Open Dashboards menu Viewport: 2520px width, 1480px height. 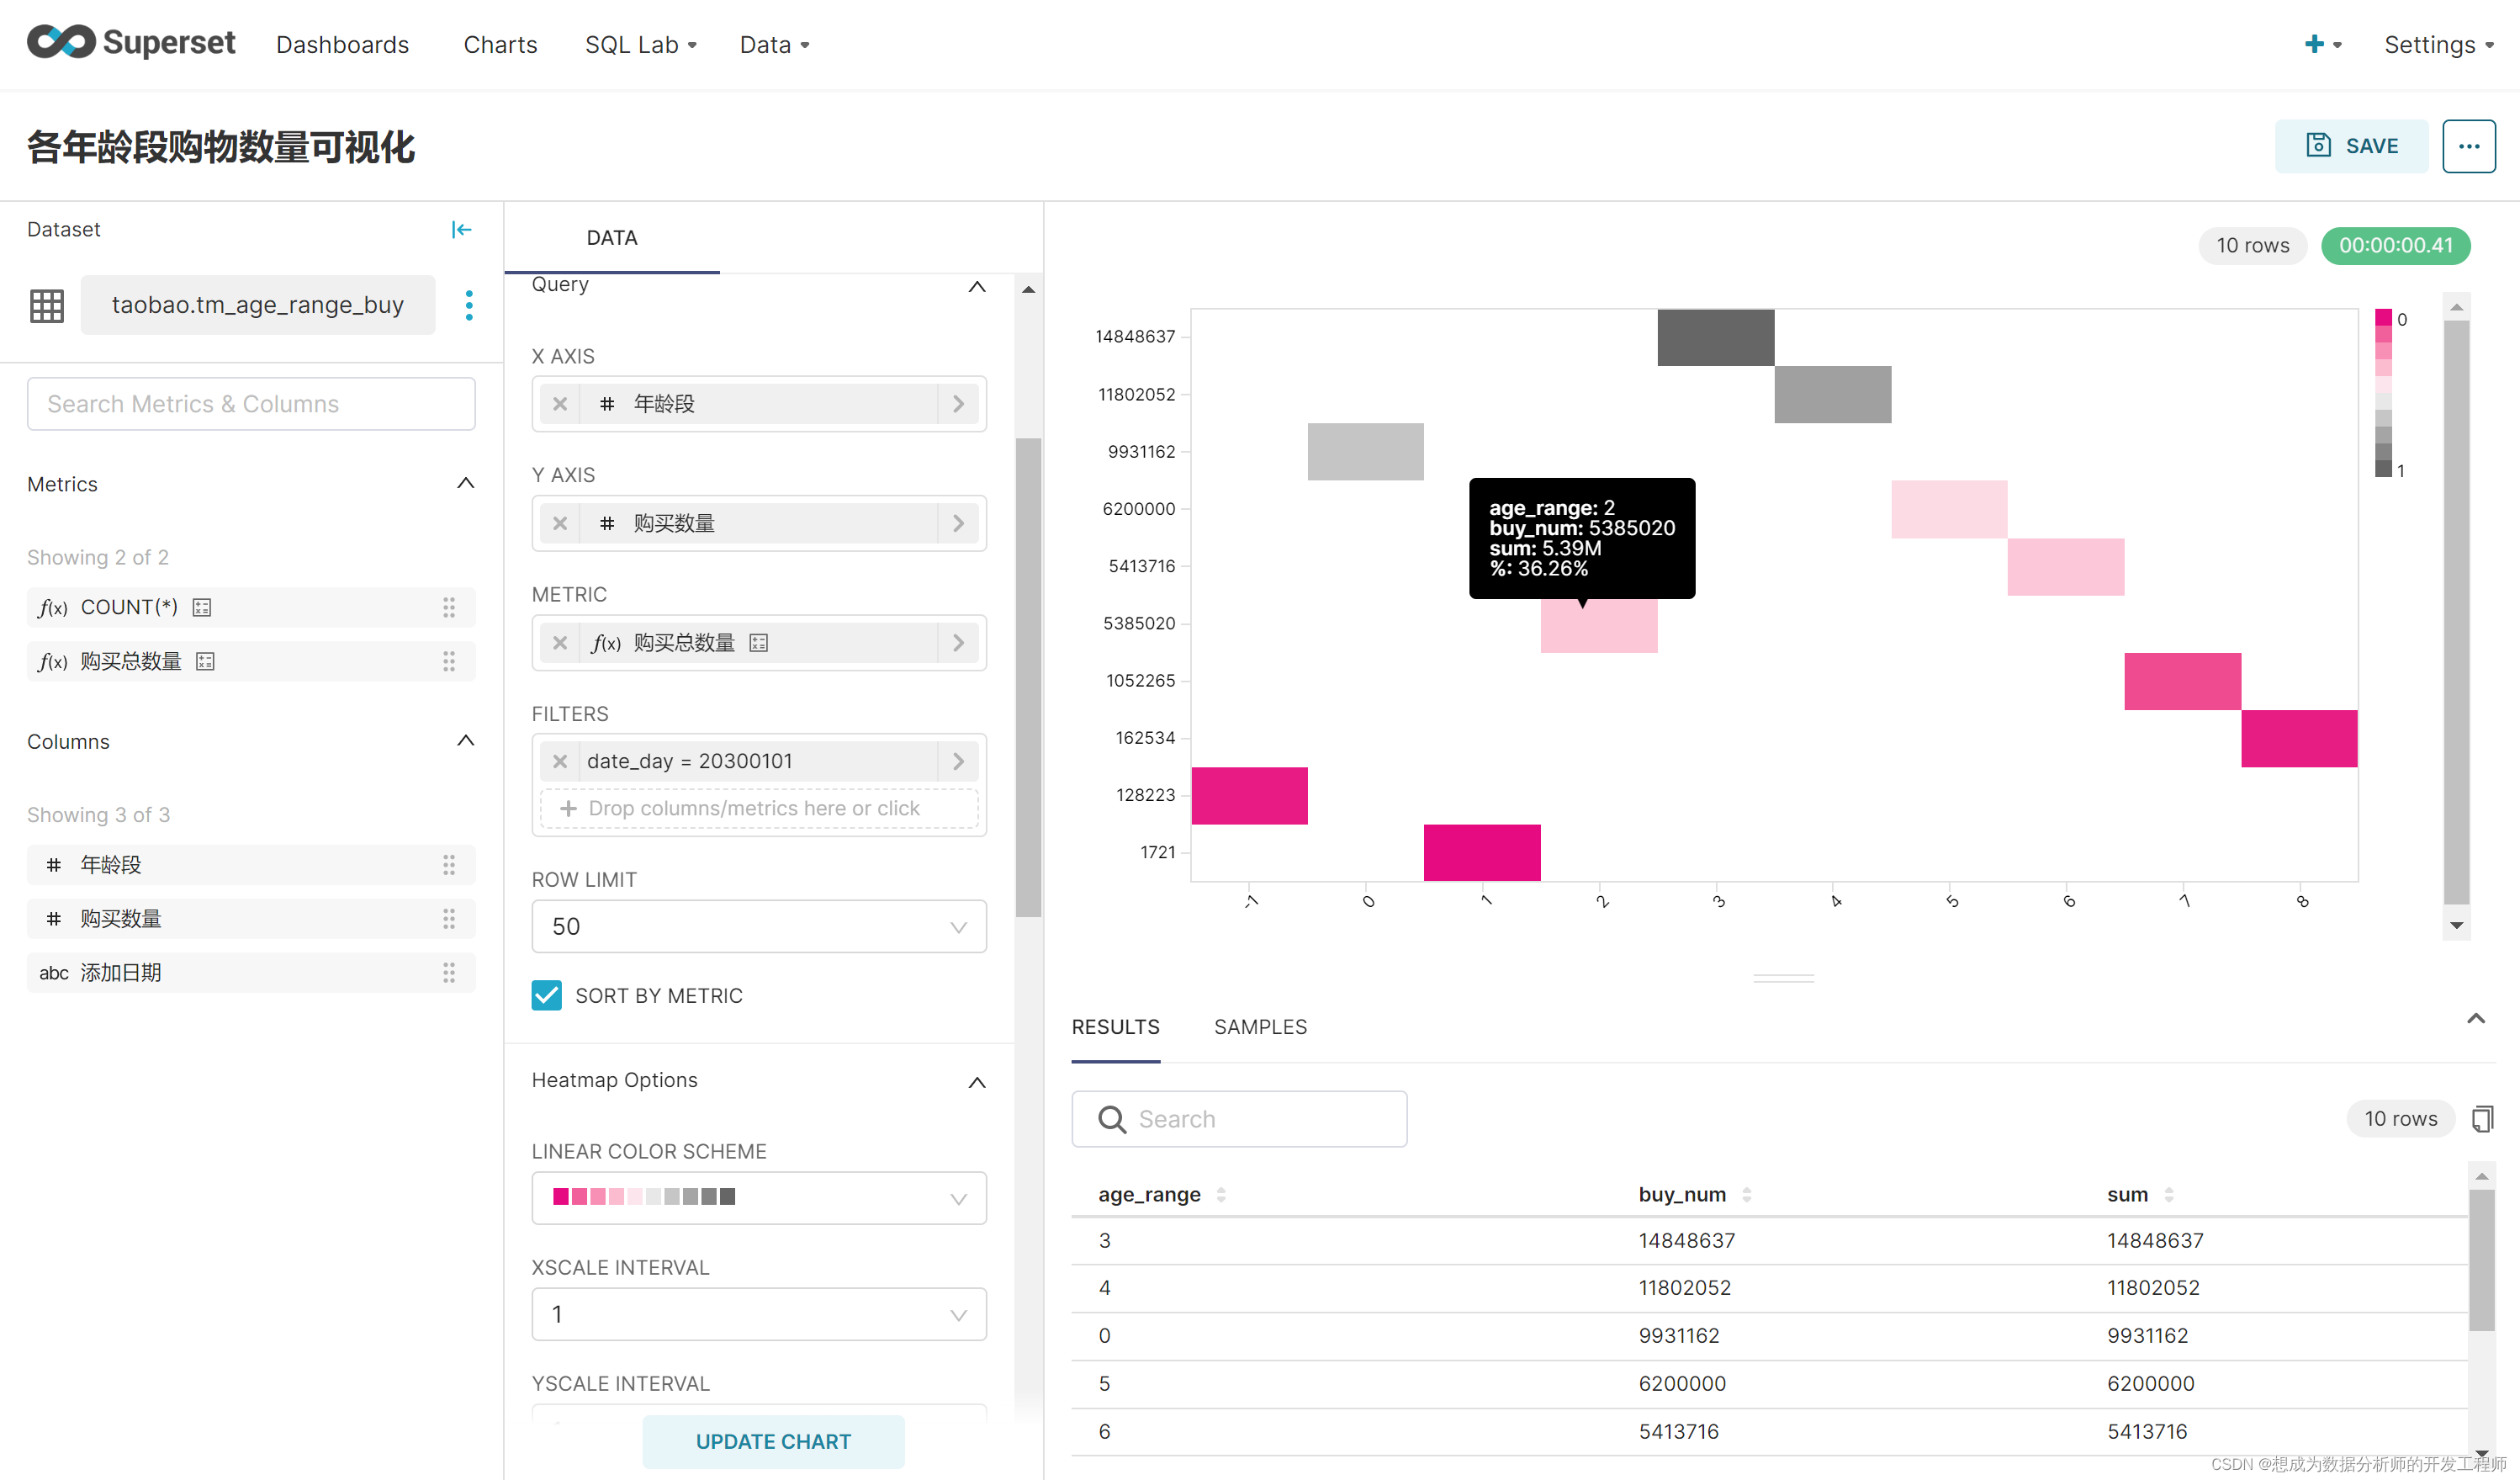tap(342, 45)
